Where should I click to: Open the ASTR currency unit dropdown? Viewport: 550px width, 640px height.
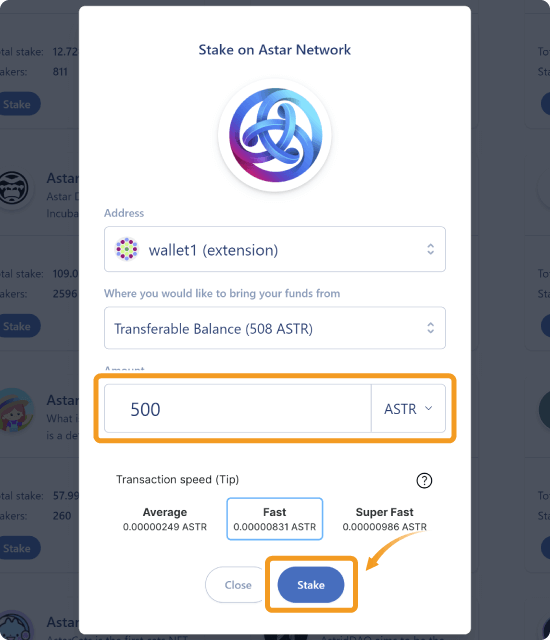[x=408, y=409]
